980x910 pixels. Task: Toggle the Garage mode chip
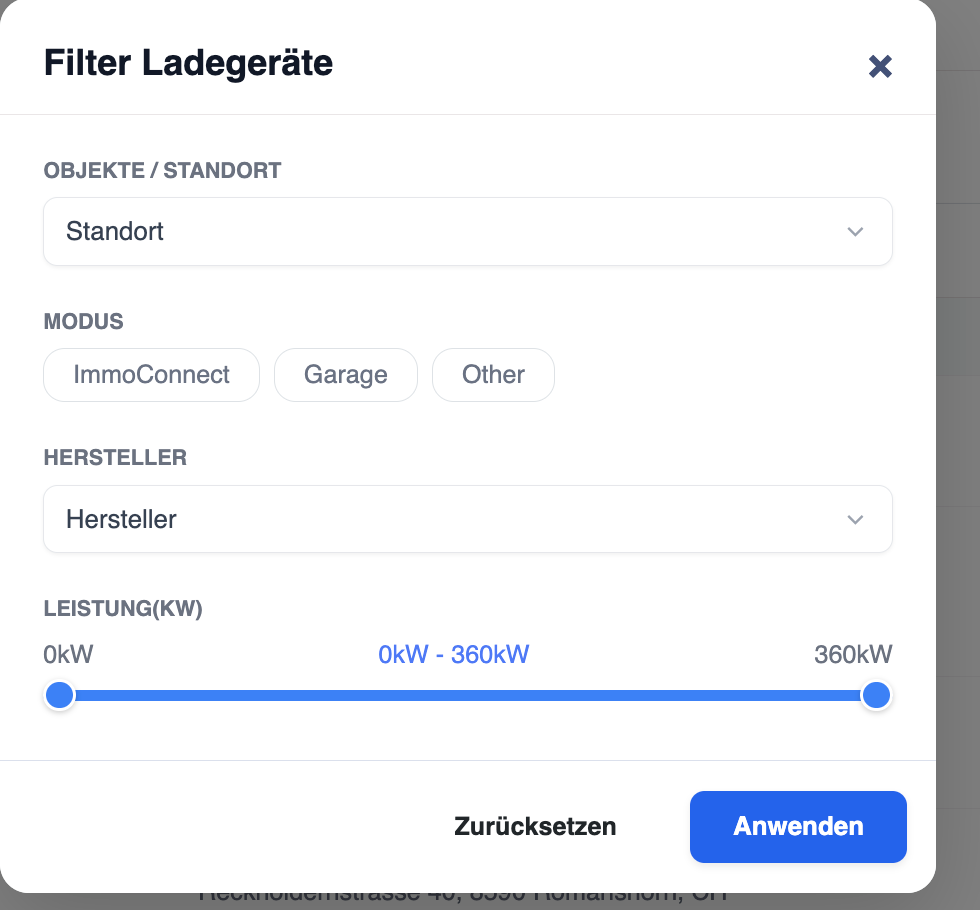pyautogui.click(x=346, y=375)
